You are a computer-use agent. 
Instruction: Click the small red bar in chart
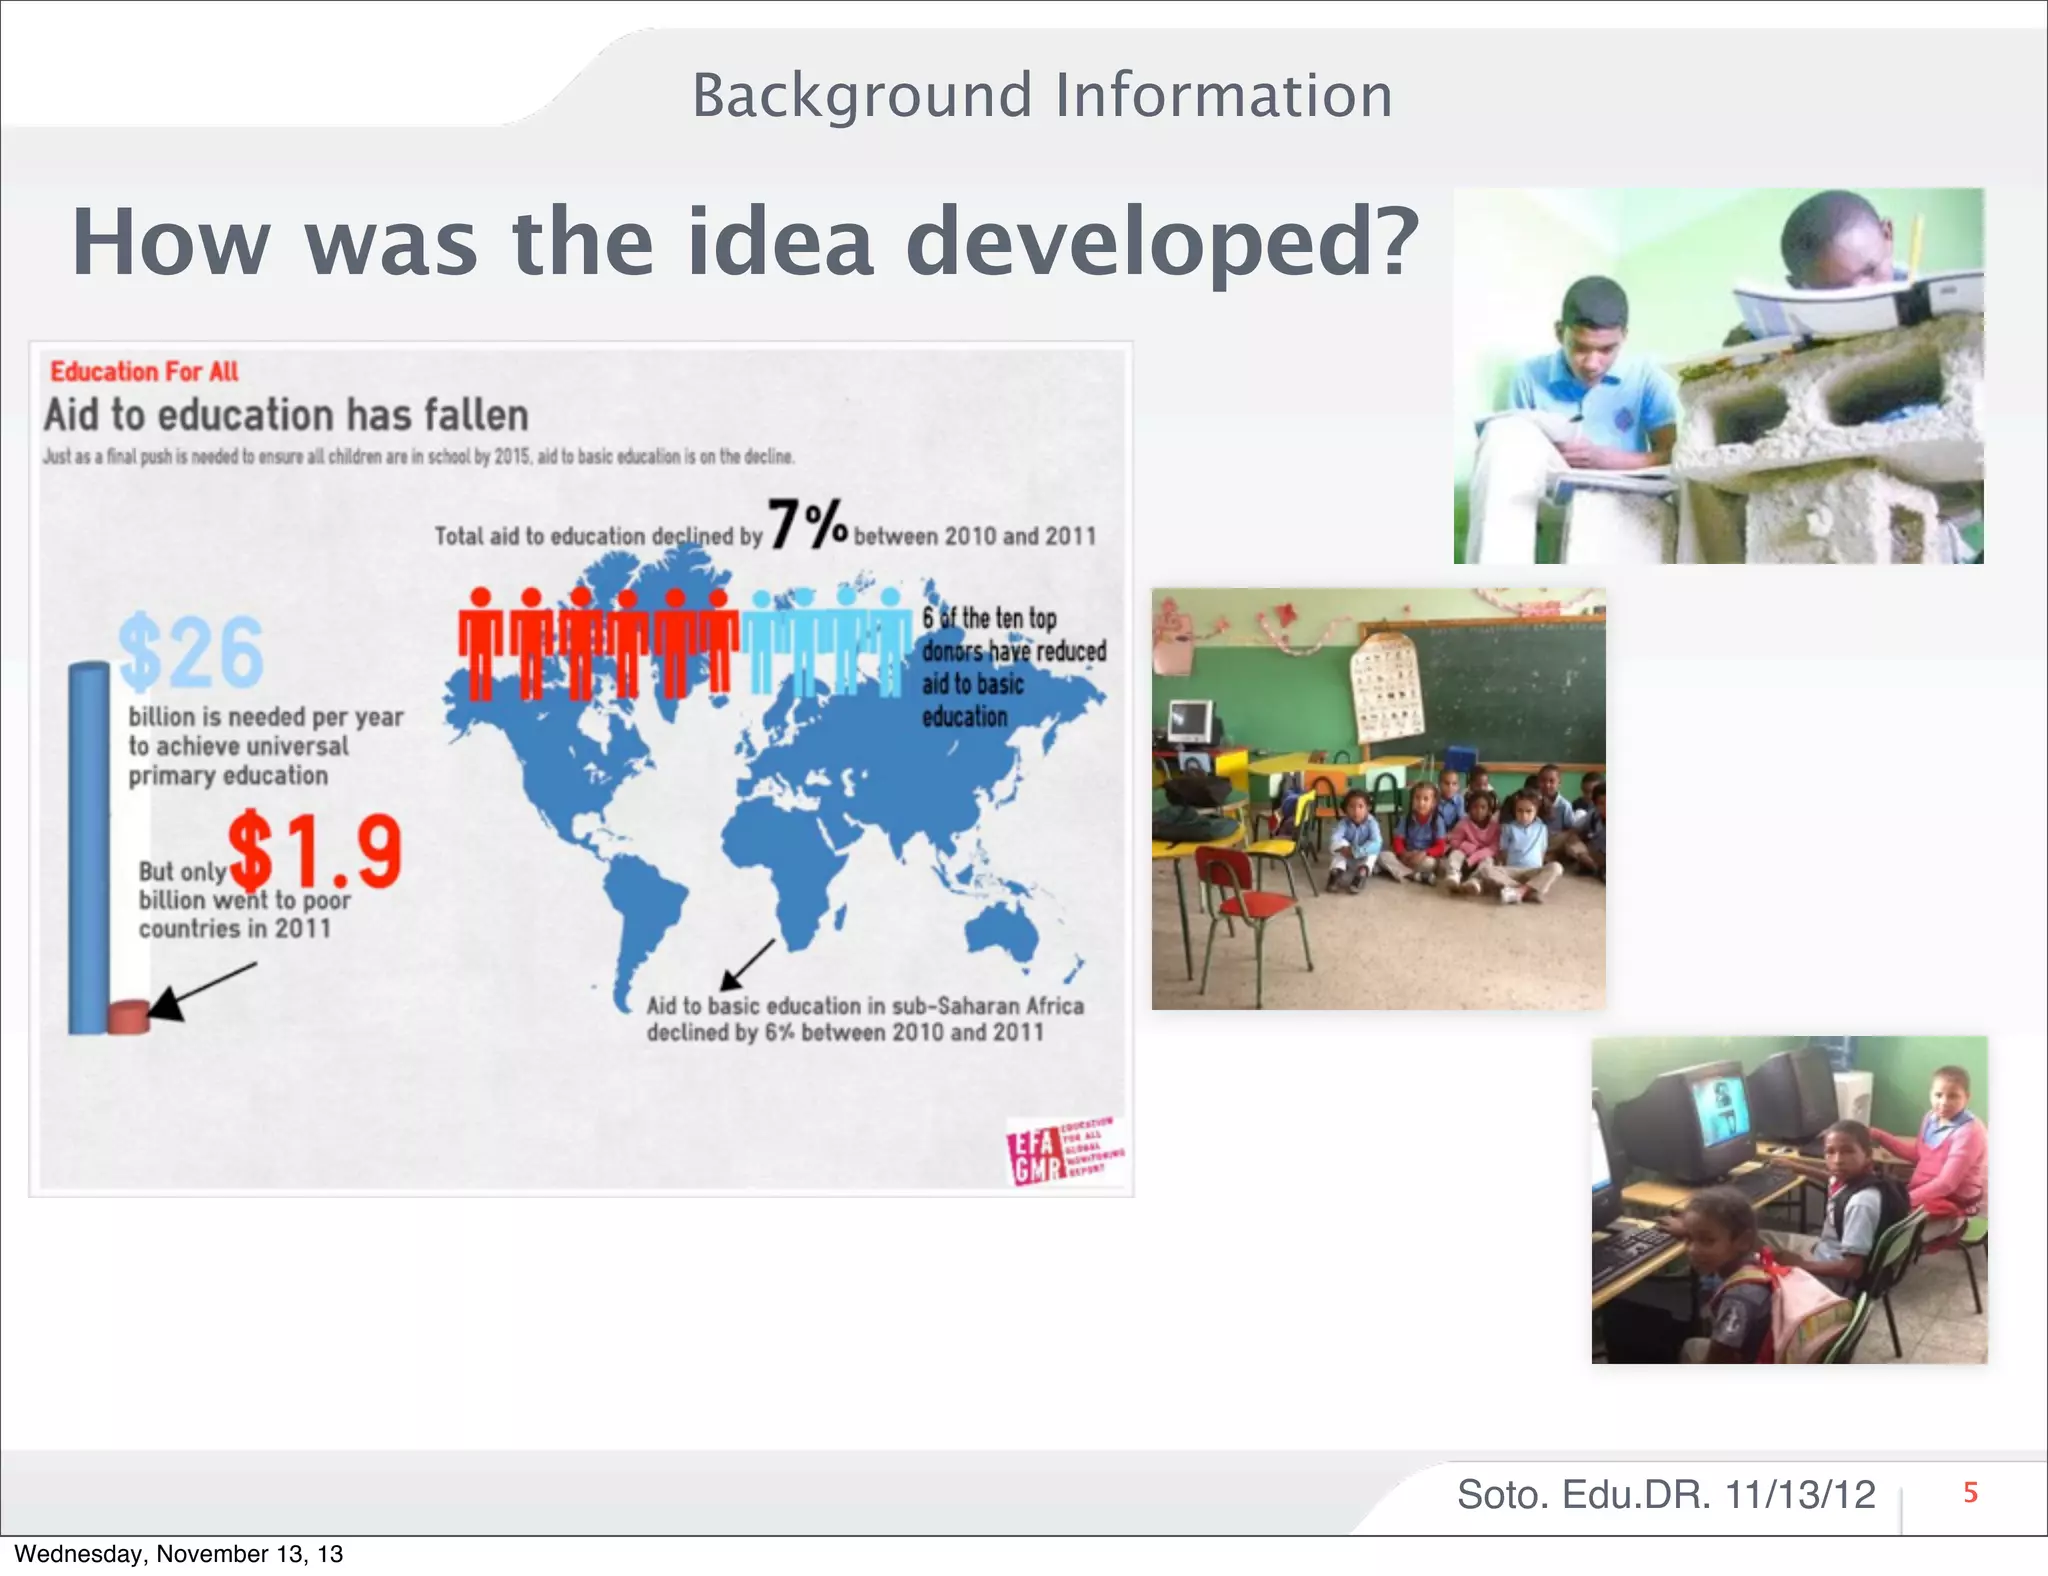pos(128,1016)
